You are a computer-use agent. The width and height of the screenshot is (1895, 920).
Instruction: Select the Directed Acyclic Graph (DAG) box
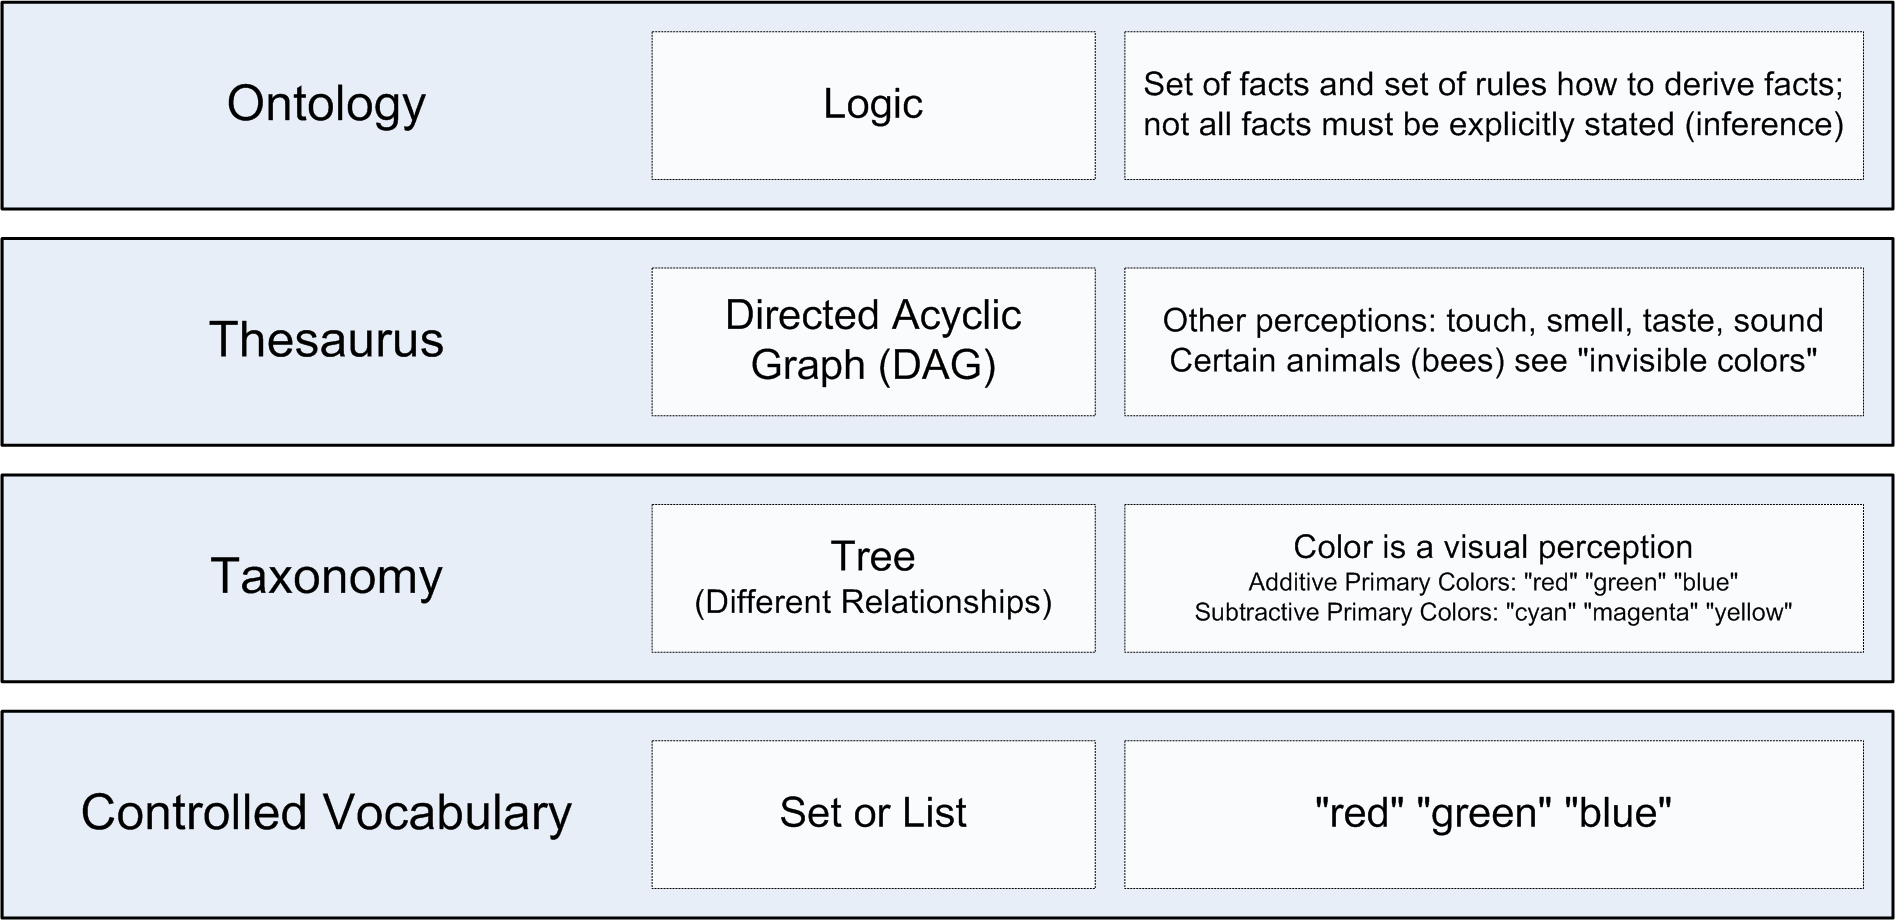click(873, 340)
